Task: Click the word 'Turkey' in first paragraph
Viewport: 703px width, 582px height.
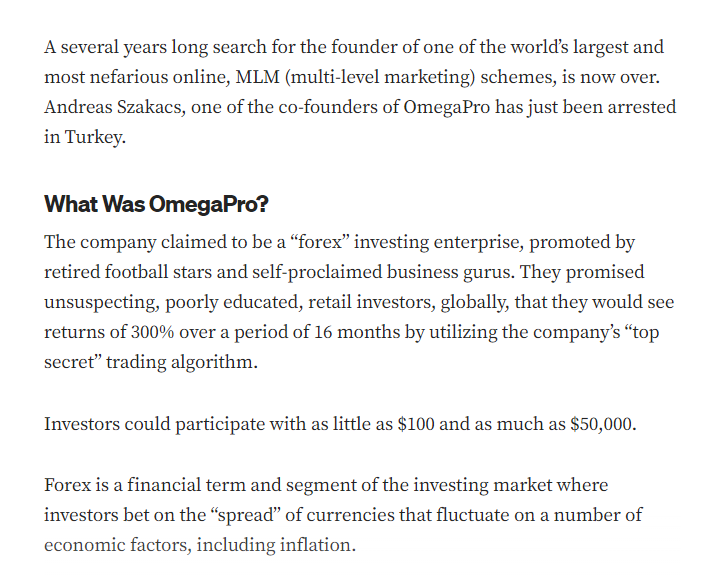Action: [x=95, y=137]
